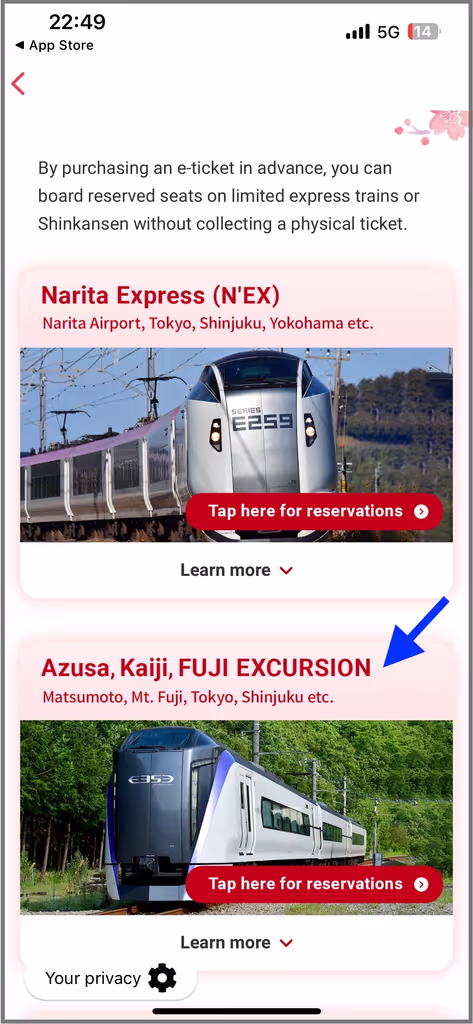Image resolution: width=473 pixels, height=1024 pixels.
Task: Tap here for reservations on FUJI EXCURSION
Action: pos(314,884)
